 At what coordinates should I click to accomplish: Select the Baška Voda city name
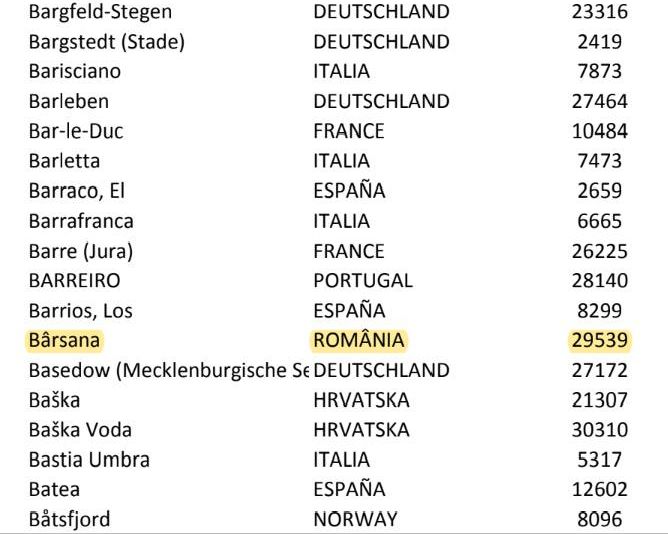80,430
